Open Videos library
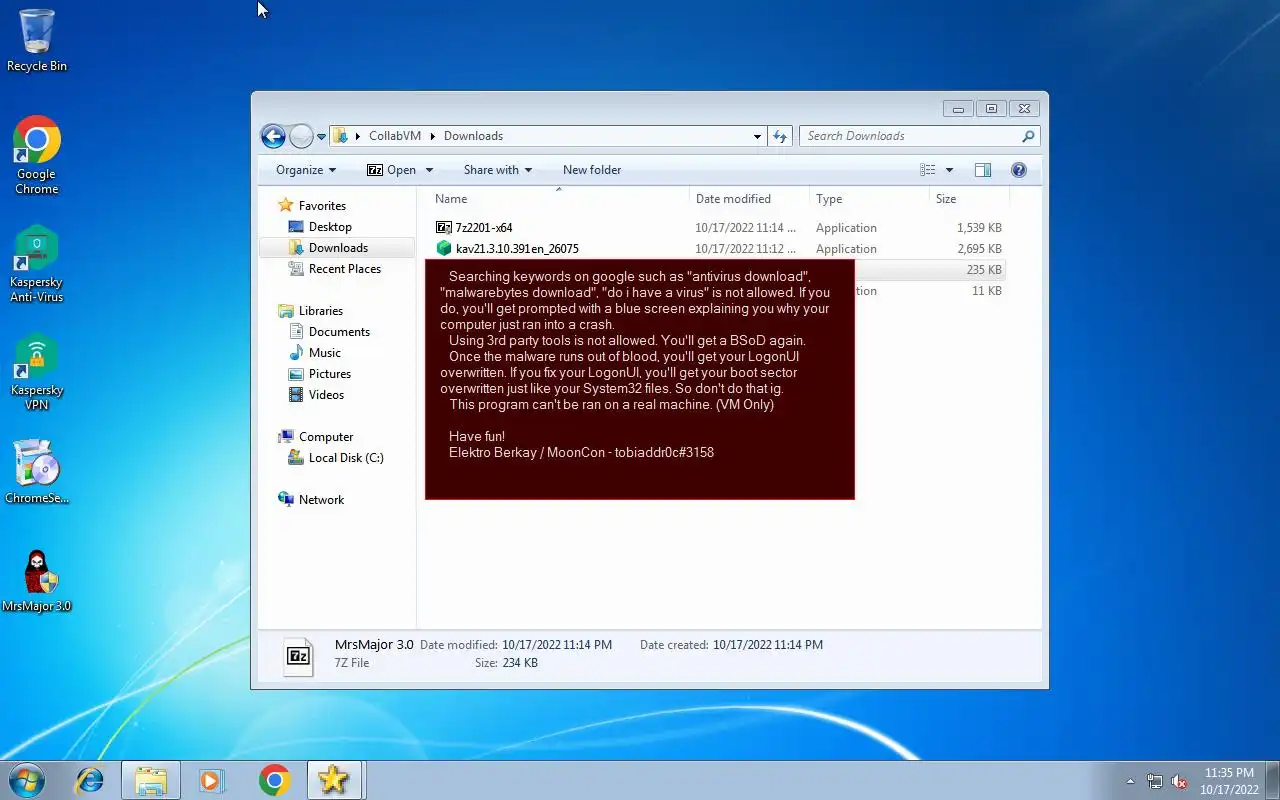The image size is (1280, 800). [x=326, y=395]
